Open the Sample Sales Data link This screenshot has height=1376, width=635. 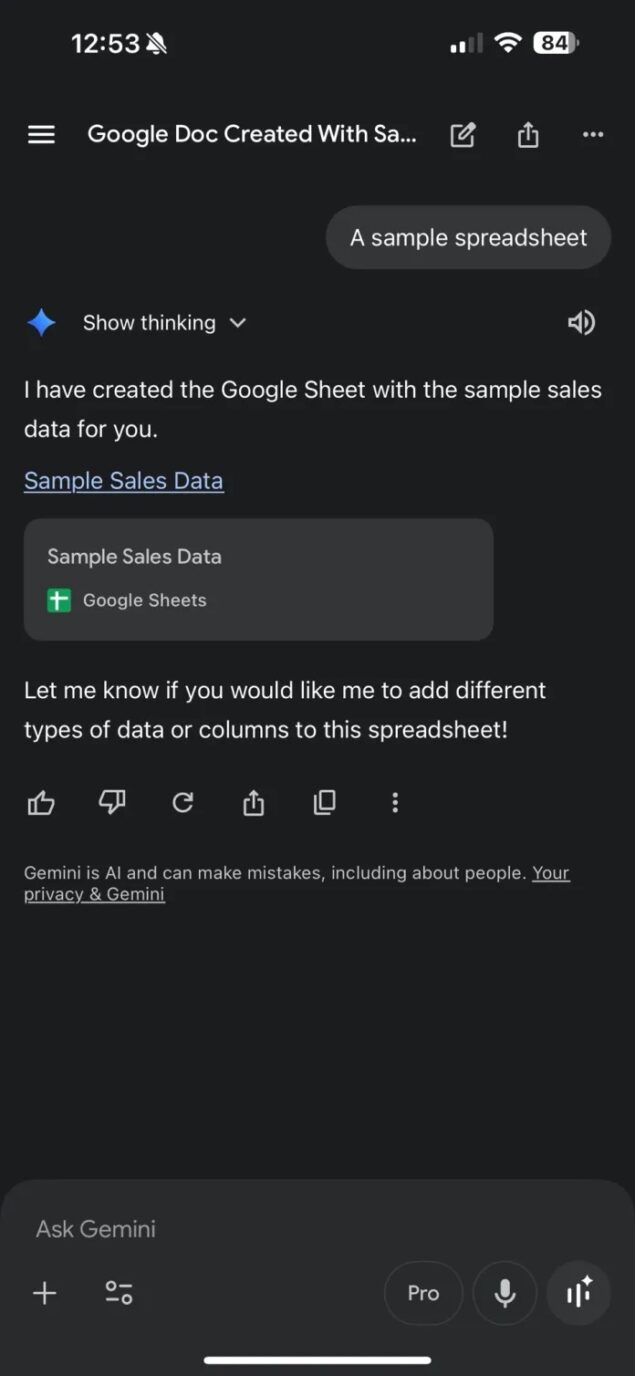click(x=123, y=481)
